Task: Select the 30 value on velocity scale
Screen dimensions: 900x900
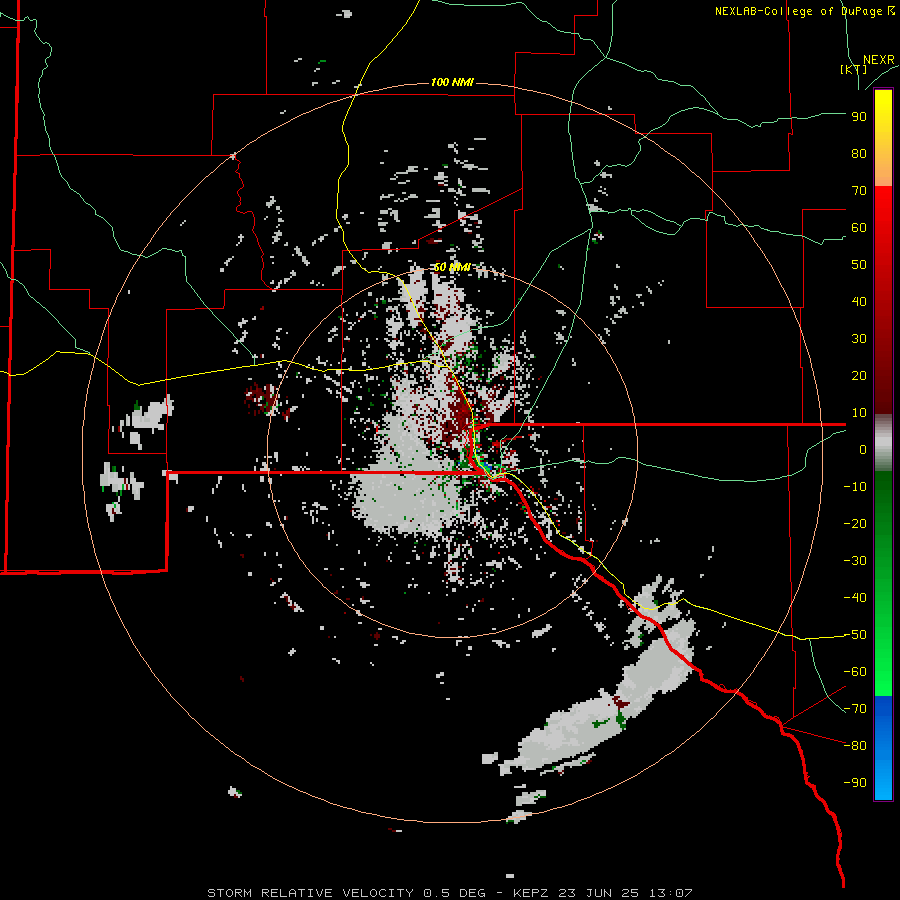Action: point(859,339)
